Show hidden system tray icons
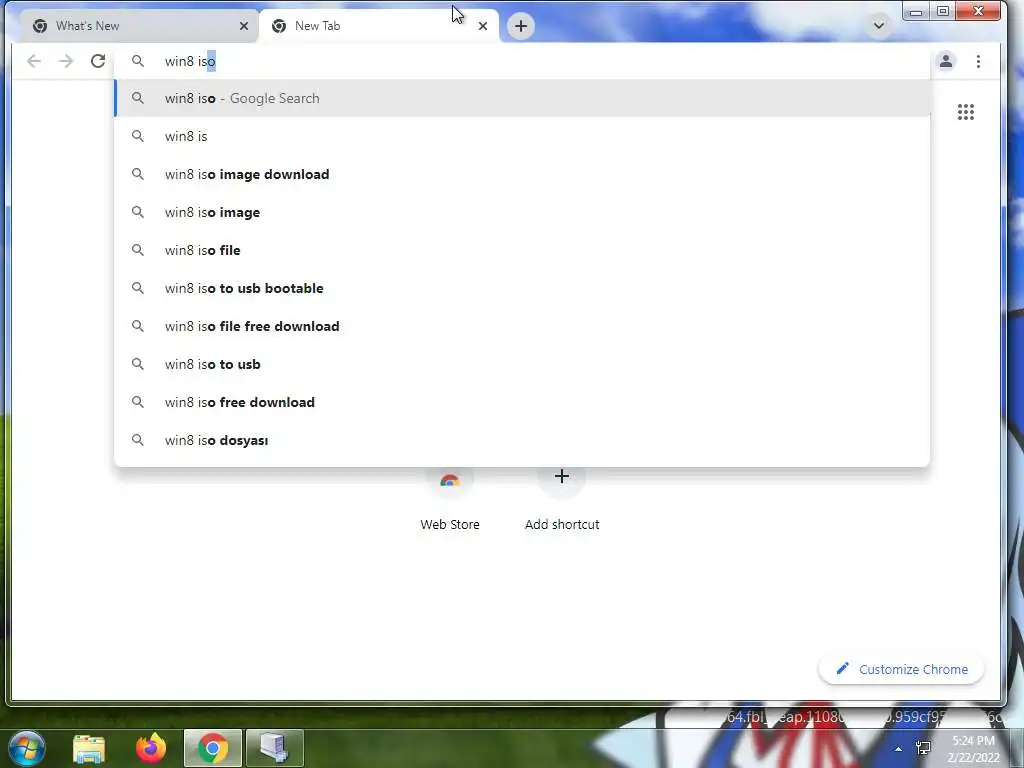 pos(899,749)
